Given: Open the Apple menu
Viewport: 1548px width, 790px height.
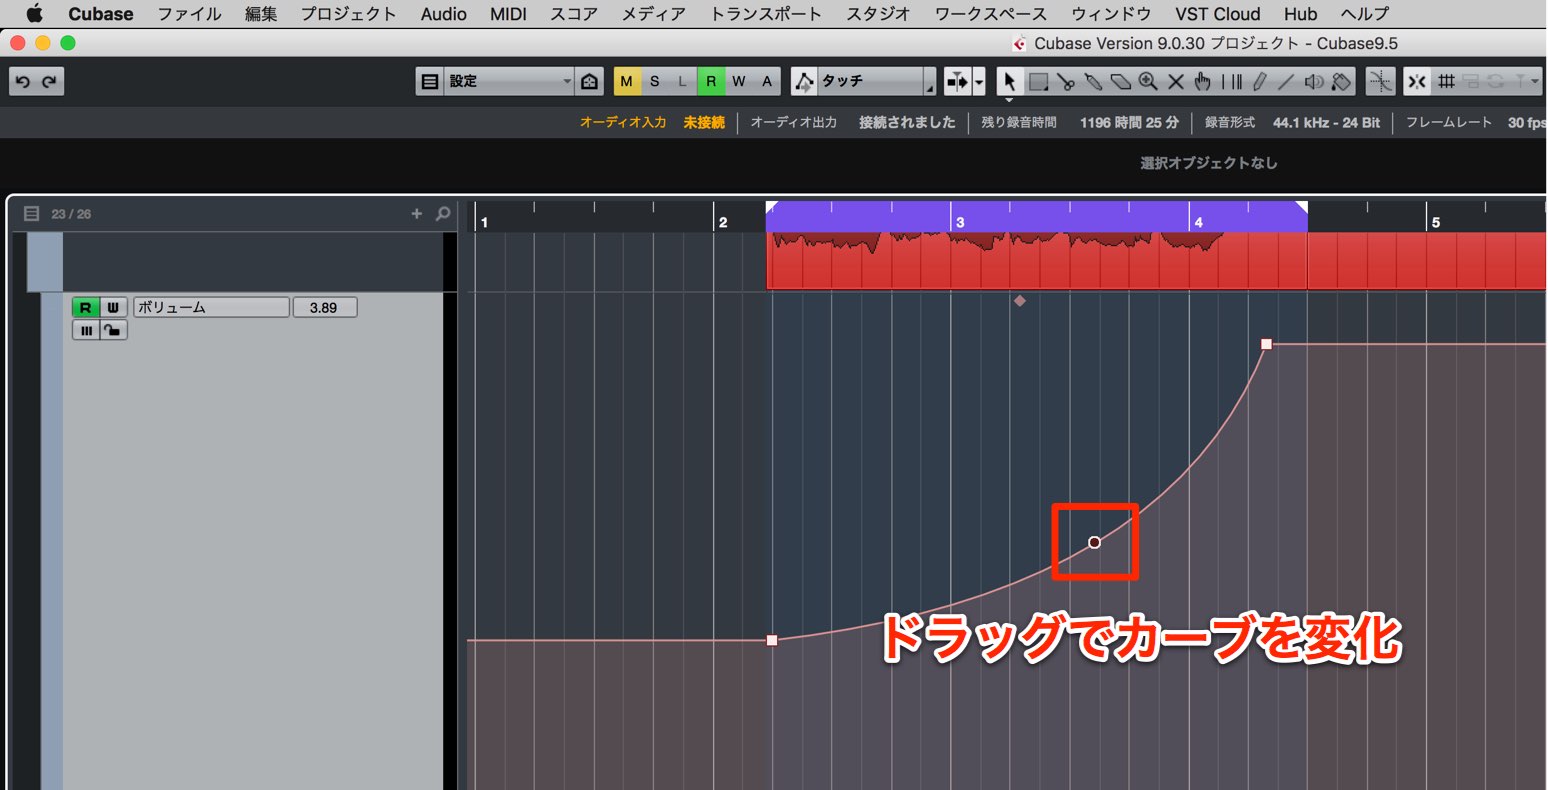Looking at the screenshot, I should (x=34, y=14).
